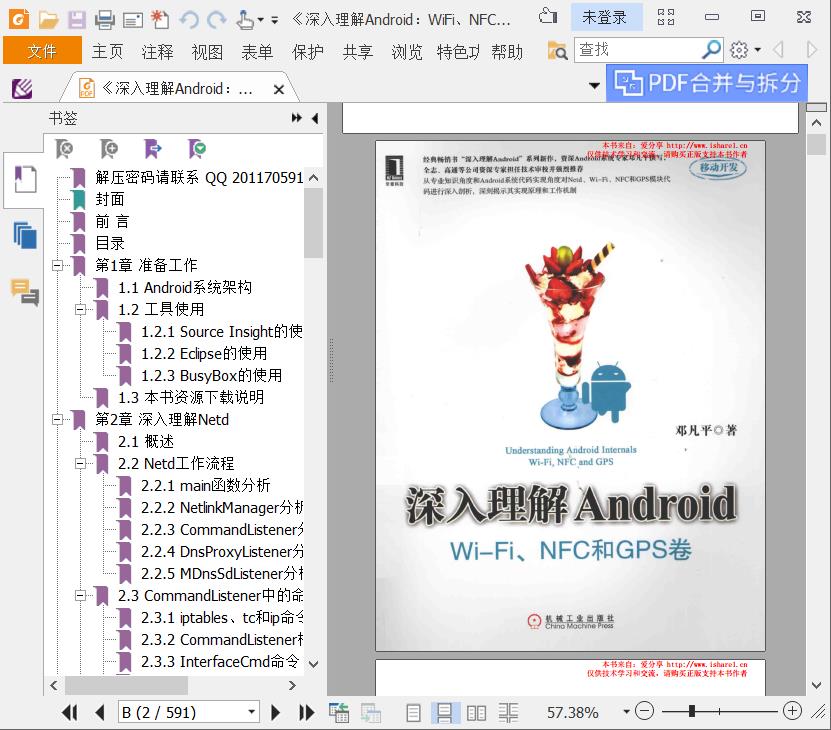The image size is (831, 730).
Task: Select continuous page view layout
Action: tap(444, 713)
